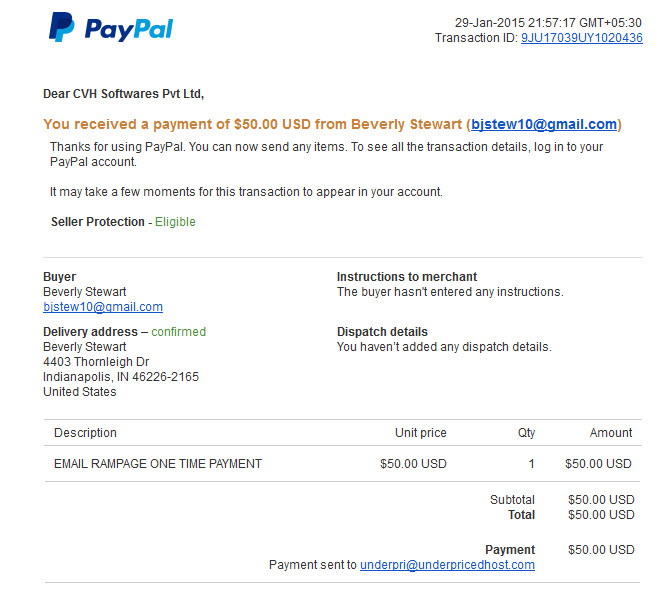The image size is (659, 601).
Task: Select the Amount column header
Action: click(x=611, y=432)
